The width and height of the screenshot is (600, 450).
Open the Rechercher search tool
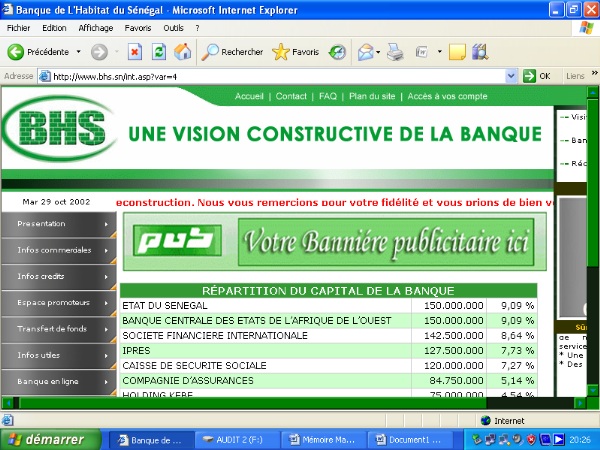(232, 52)
